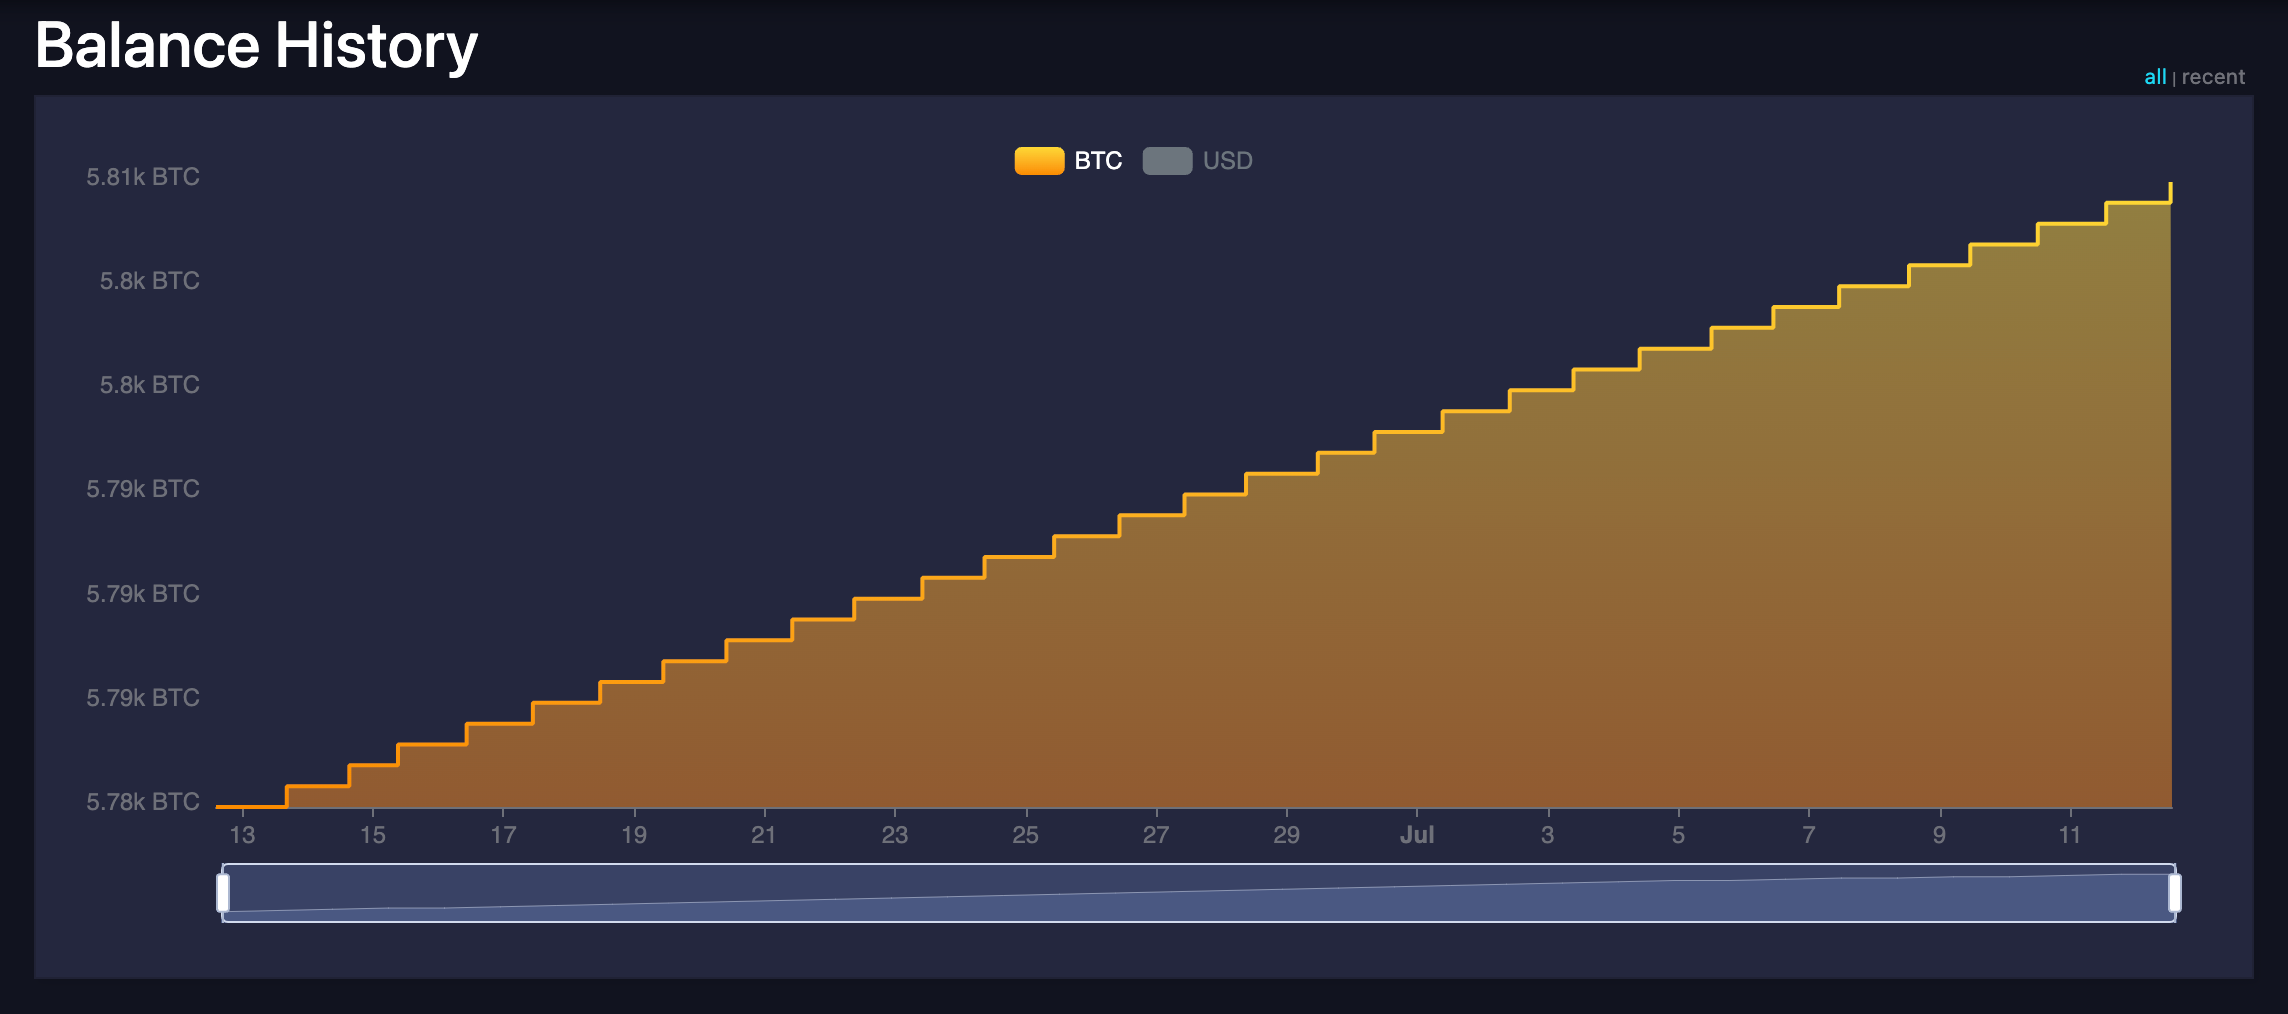Show the full balance history via 'all'

(2155, 77)
